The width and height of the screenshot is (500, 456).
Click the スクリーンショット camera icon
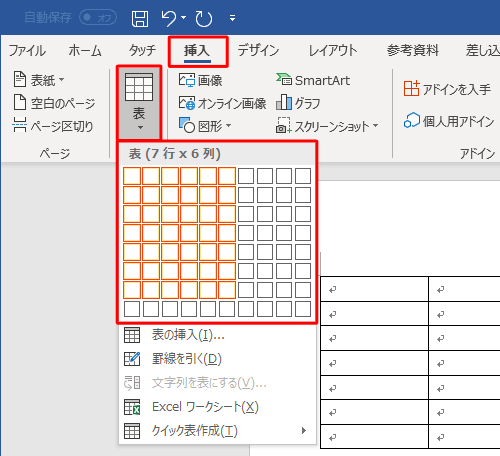pyautogui.click(x=284, y=125)
